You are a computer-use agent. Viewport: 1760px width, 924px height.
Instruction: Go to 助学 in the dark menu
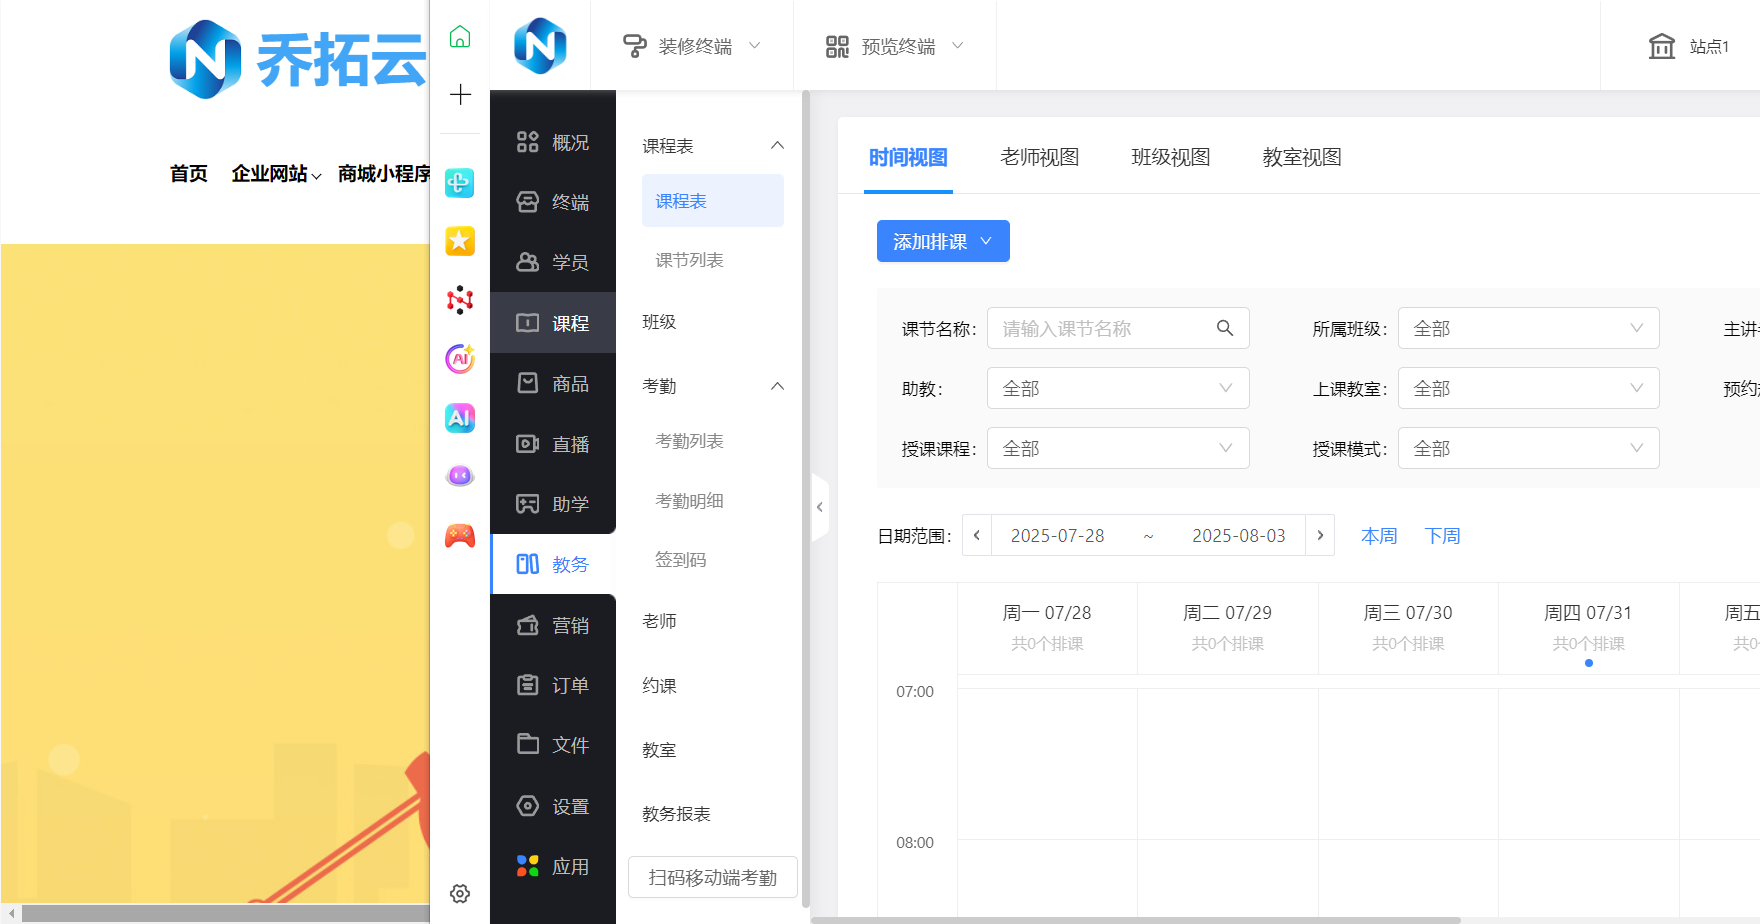[x=553, y=504]
